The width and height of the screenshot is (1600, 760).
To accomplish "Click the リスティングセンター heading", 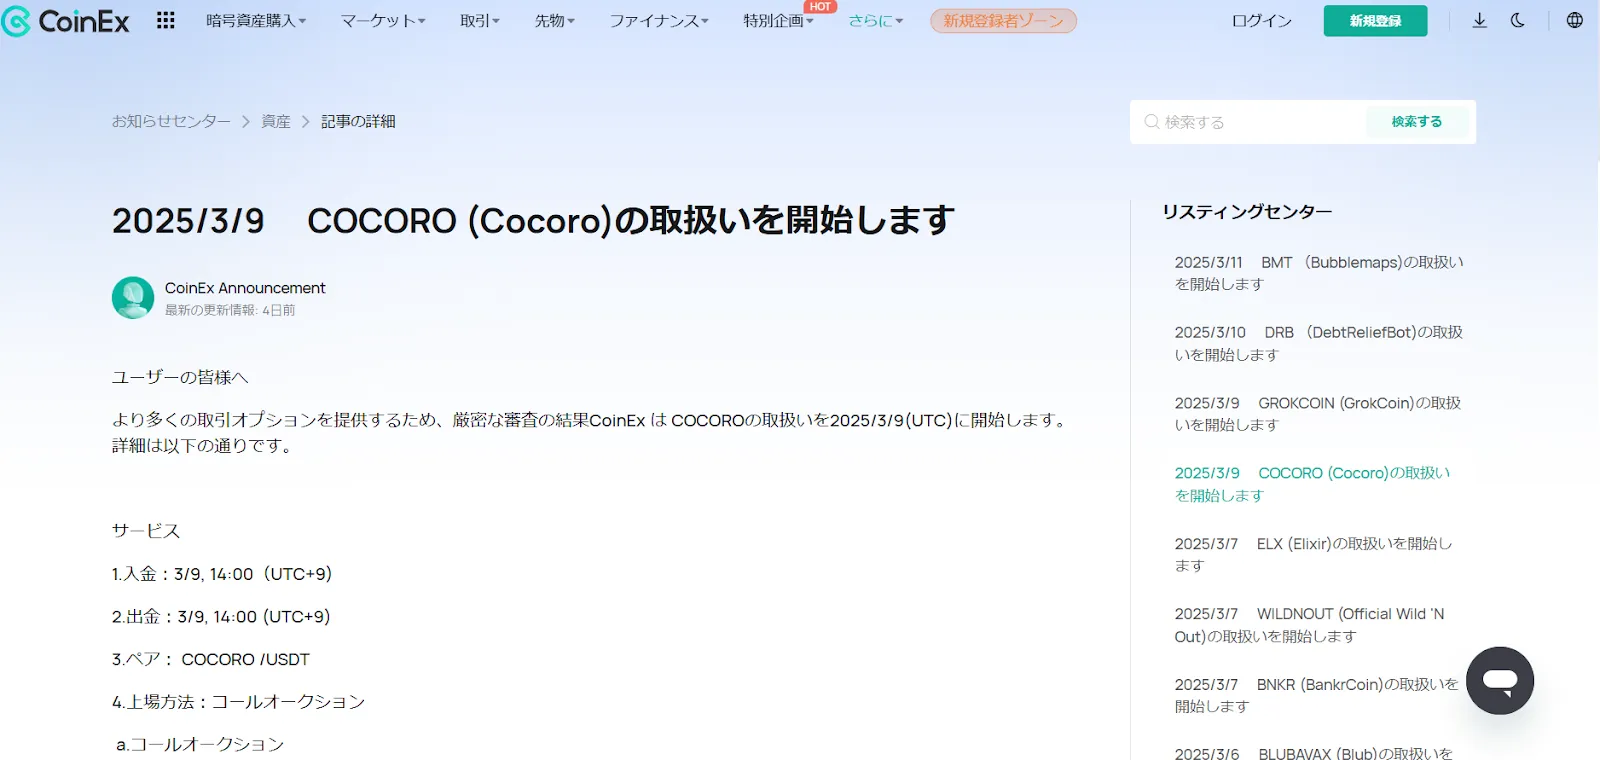I will tap(1247, 212).
